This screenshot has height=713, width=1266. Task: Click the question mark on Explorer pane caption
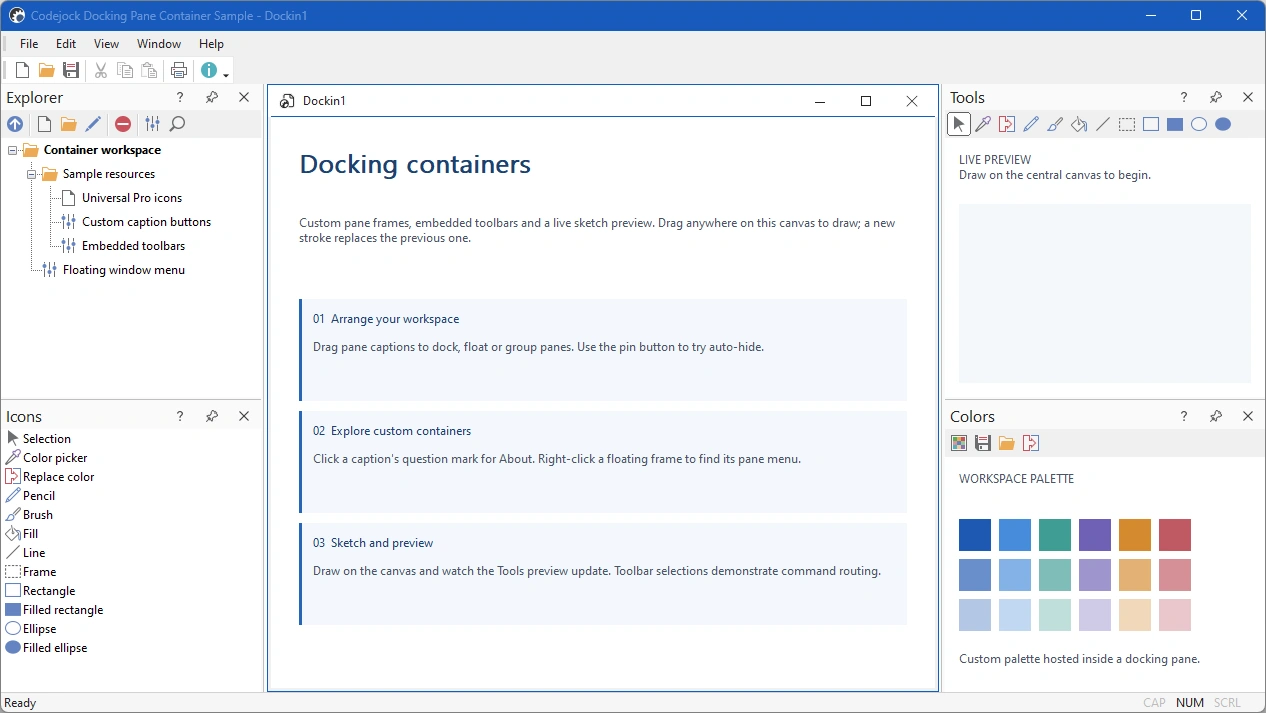click(180, 97)
